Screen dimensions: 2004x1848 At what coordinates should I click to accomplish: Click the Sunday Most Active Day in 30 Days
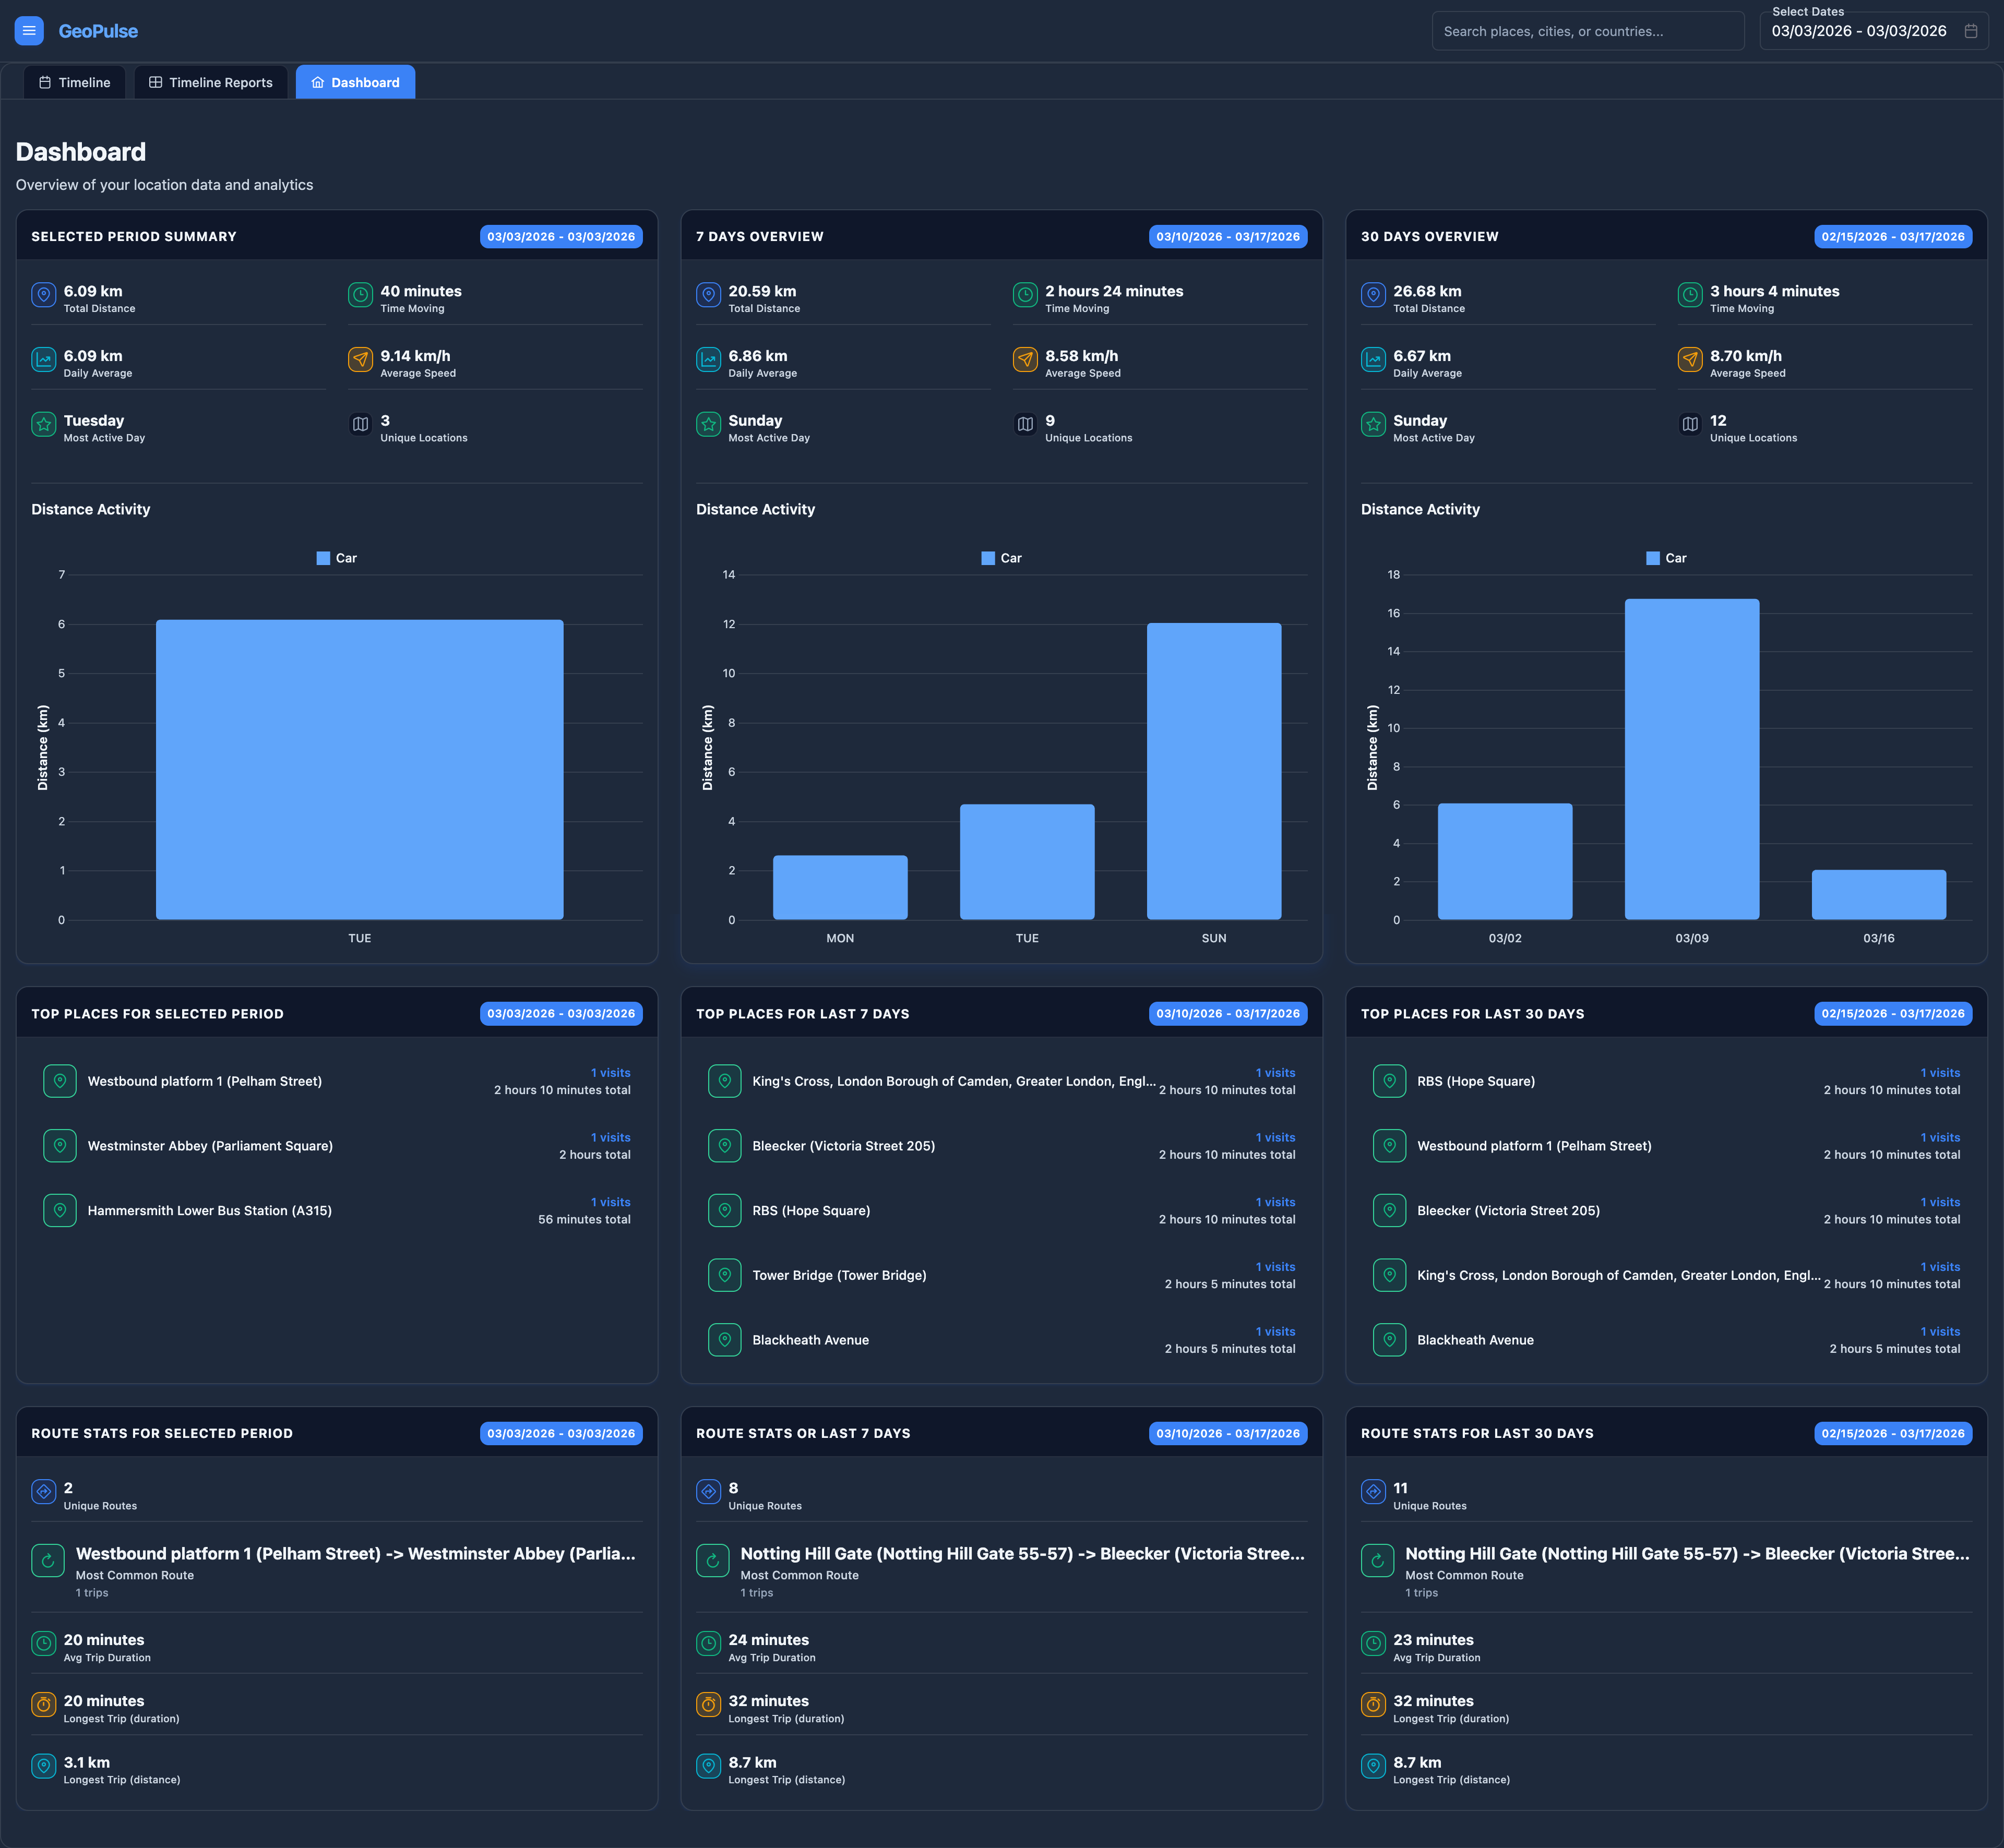click(1420, 421)
